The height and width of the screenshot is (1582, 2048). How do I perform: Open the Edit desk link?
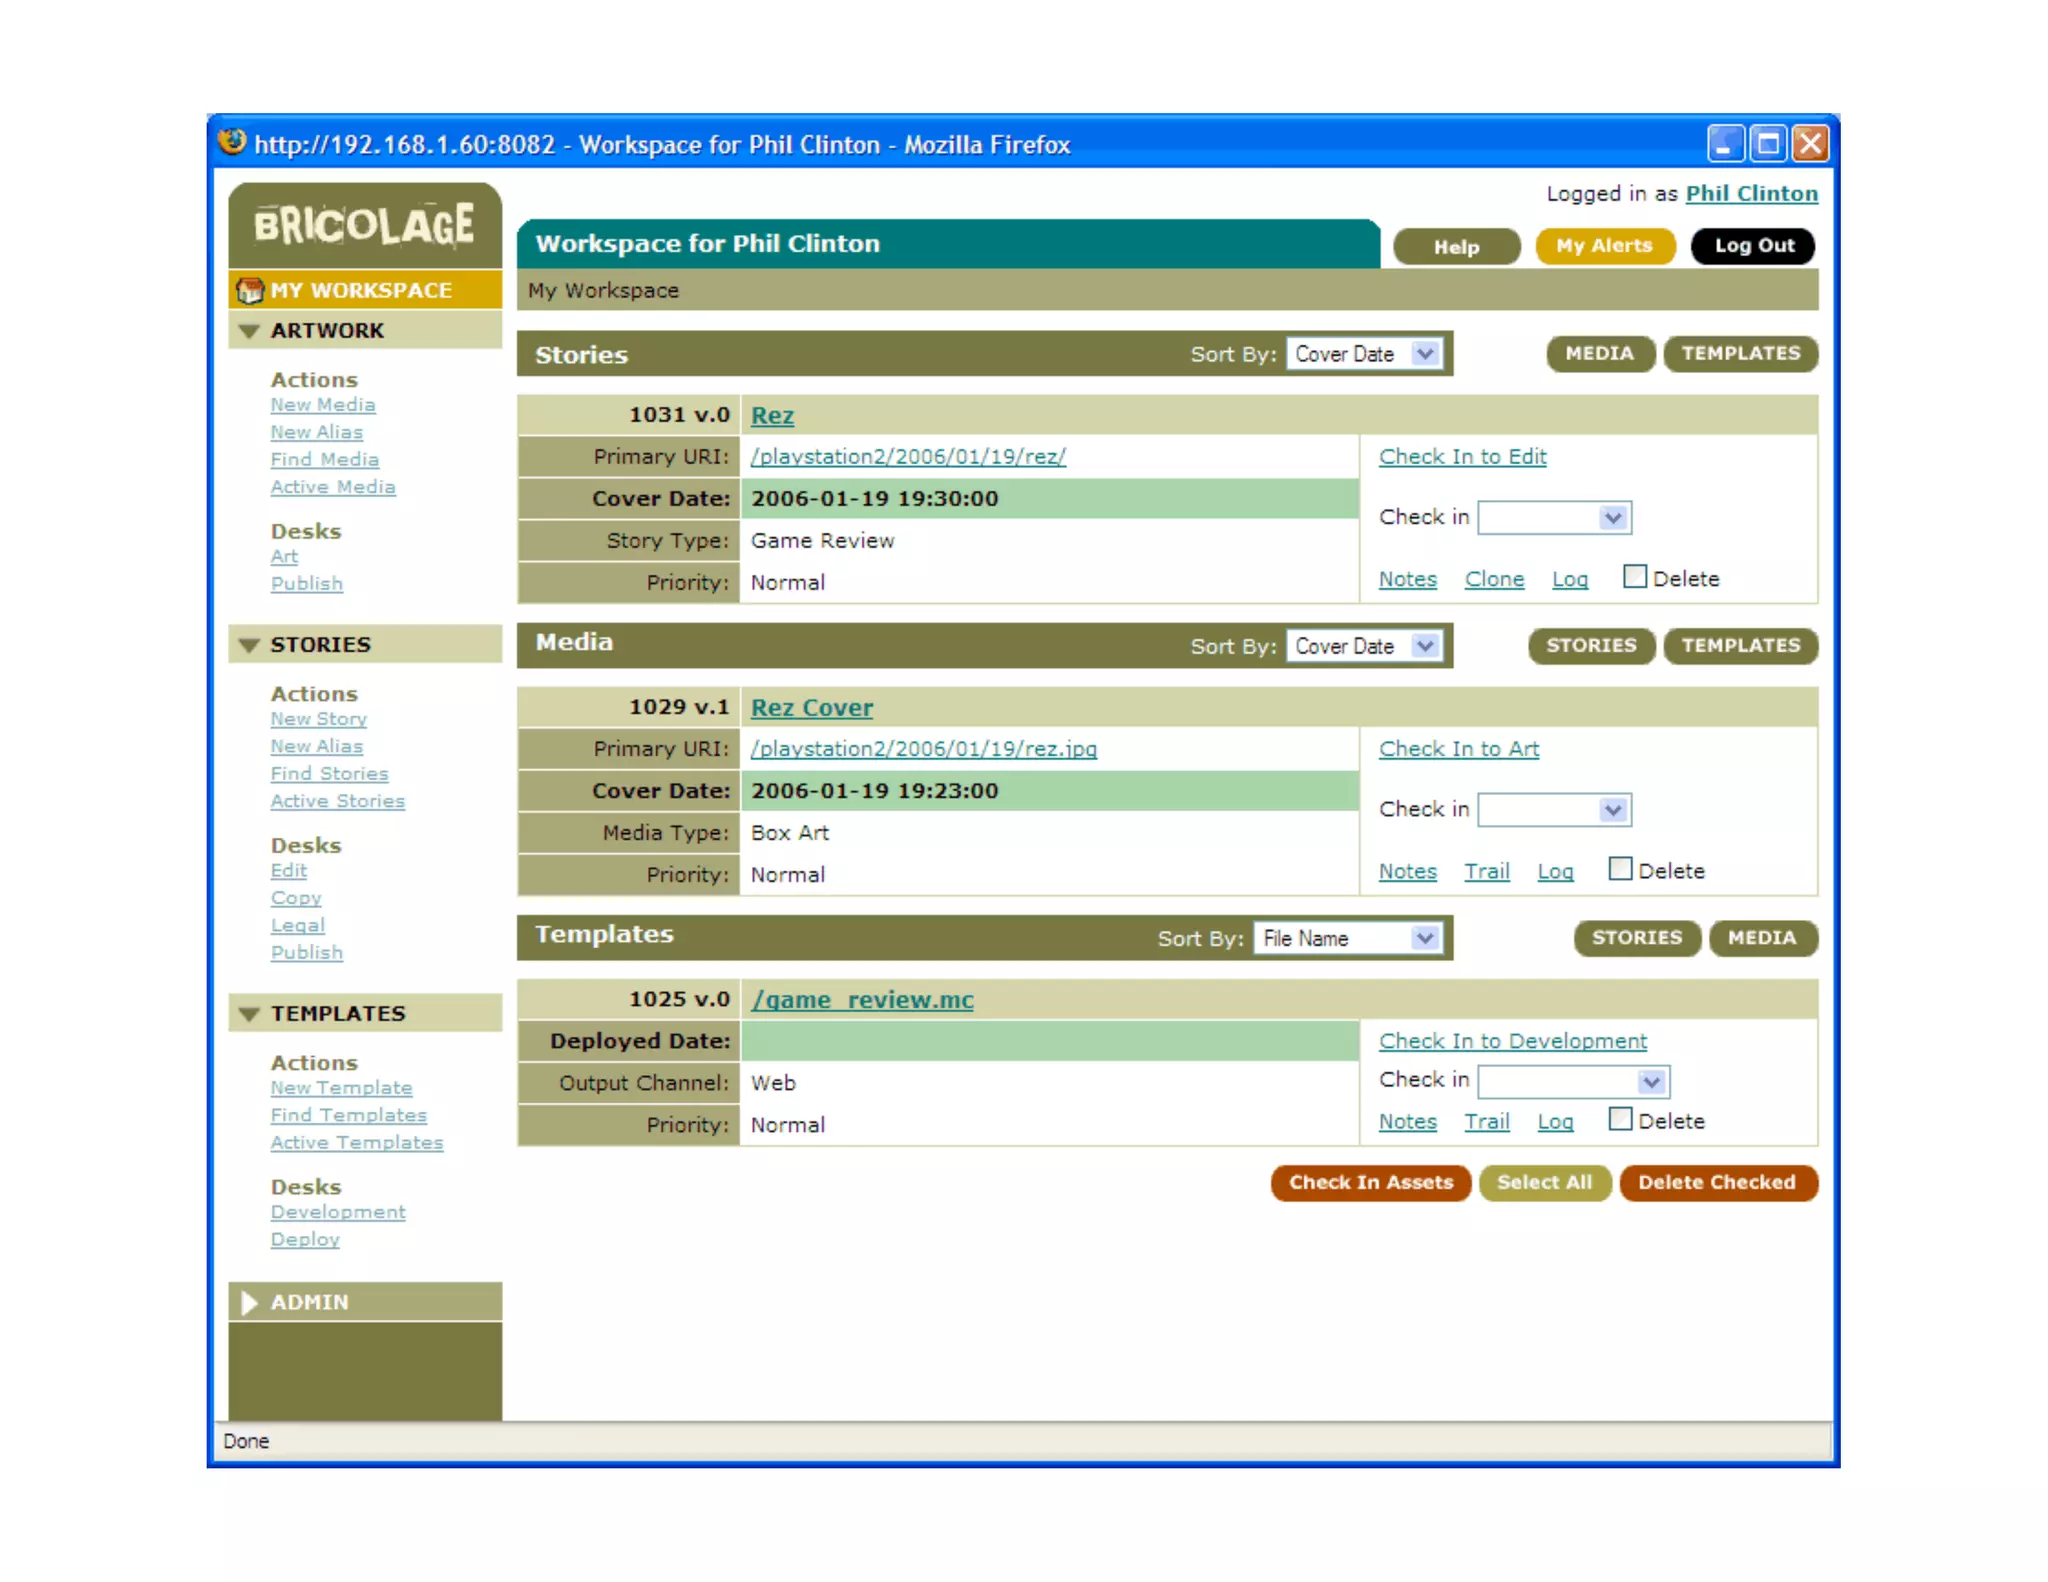[288, 871]
